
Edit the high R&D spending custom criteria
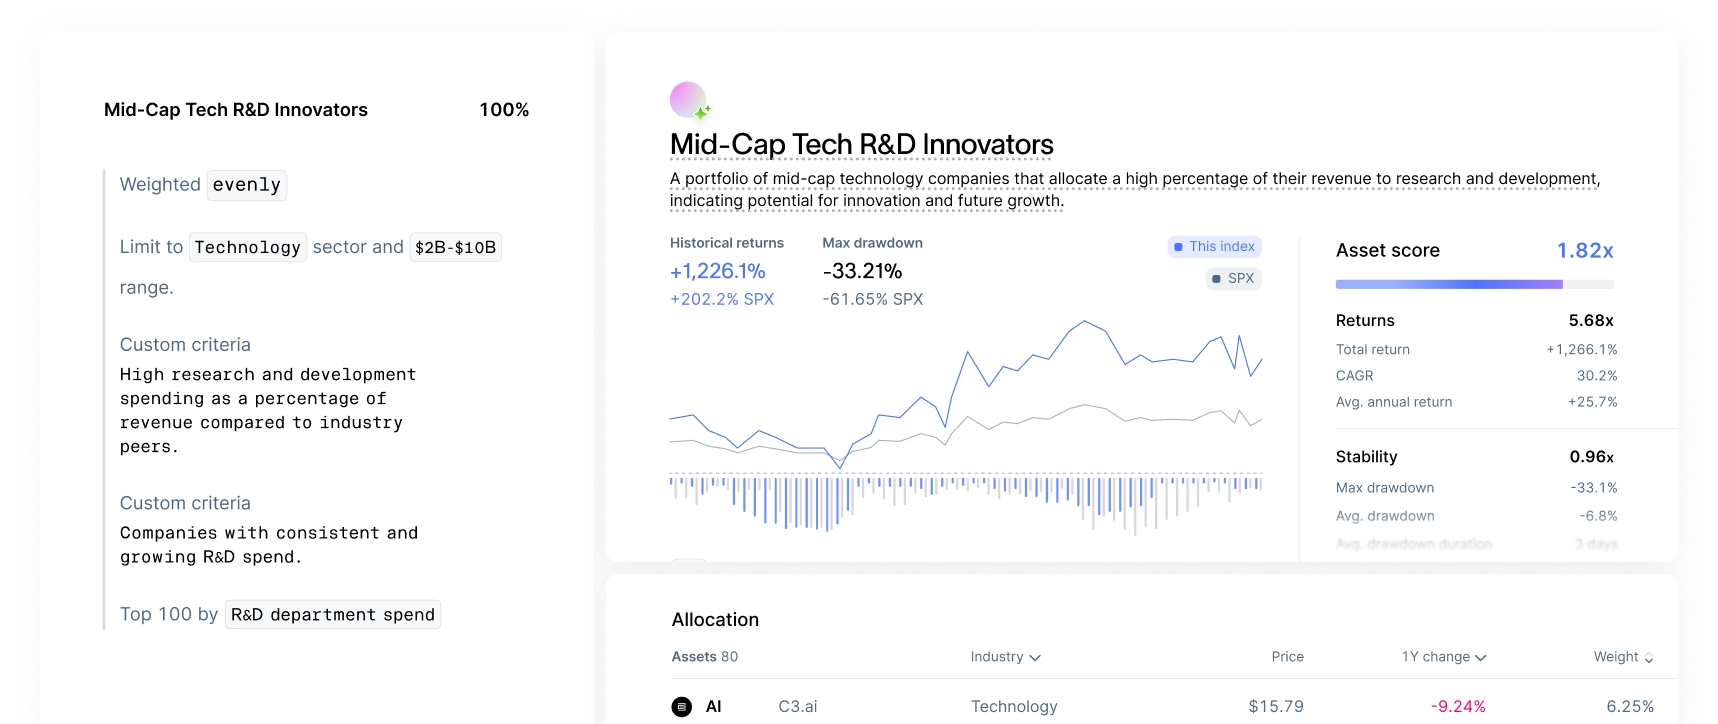point(268,410)
